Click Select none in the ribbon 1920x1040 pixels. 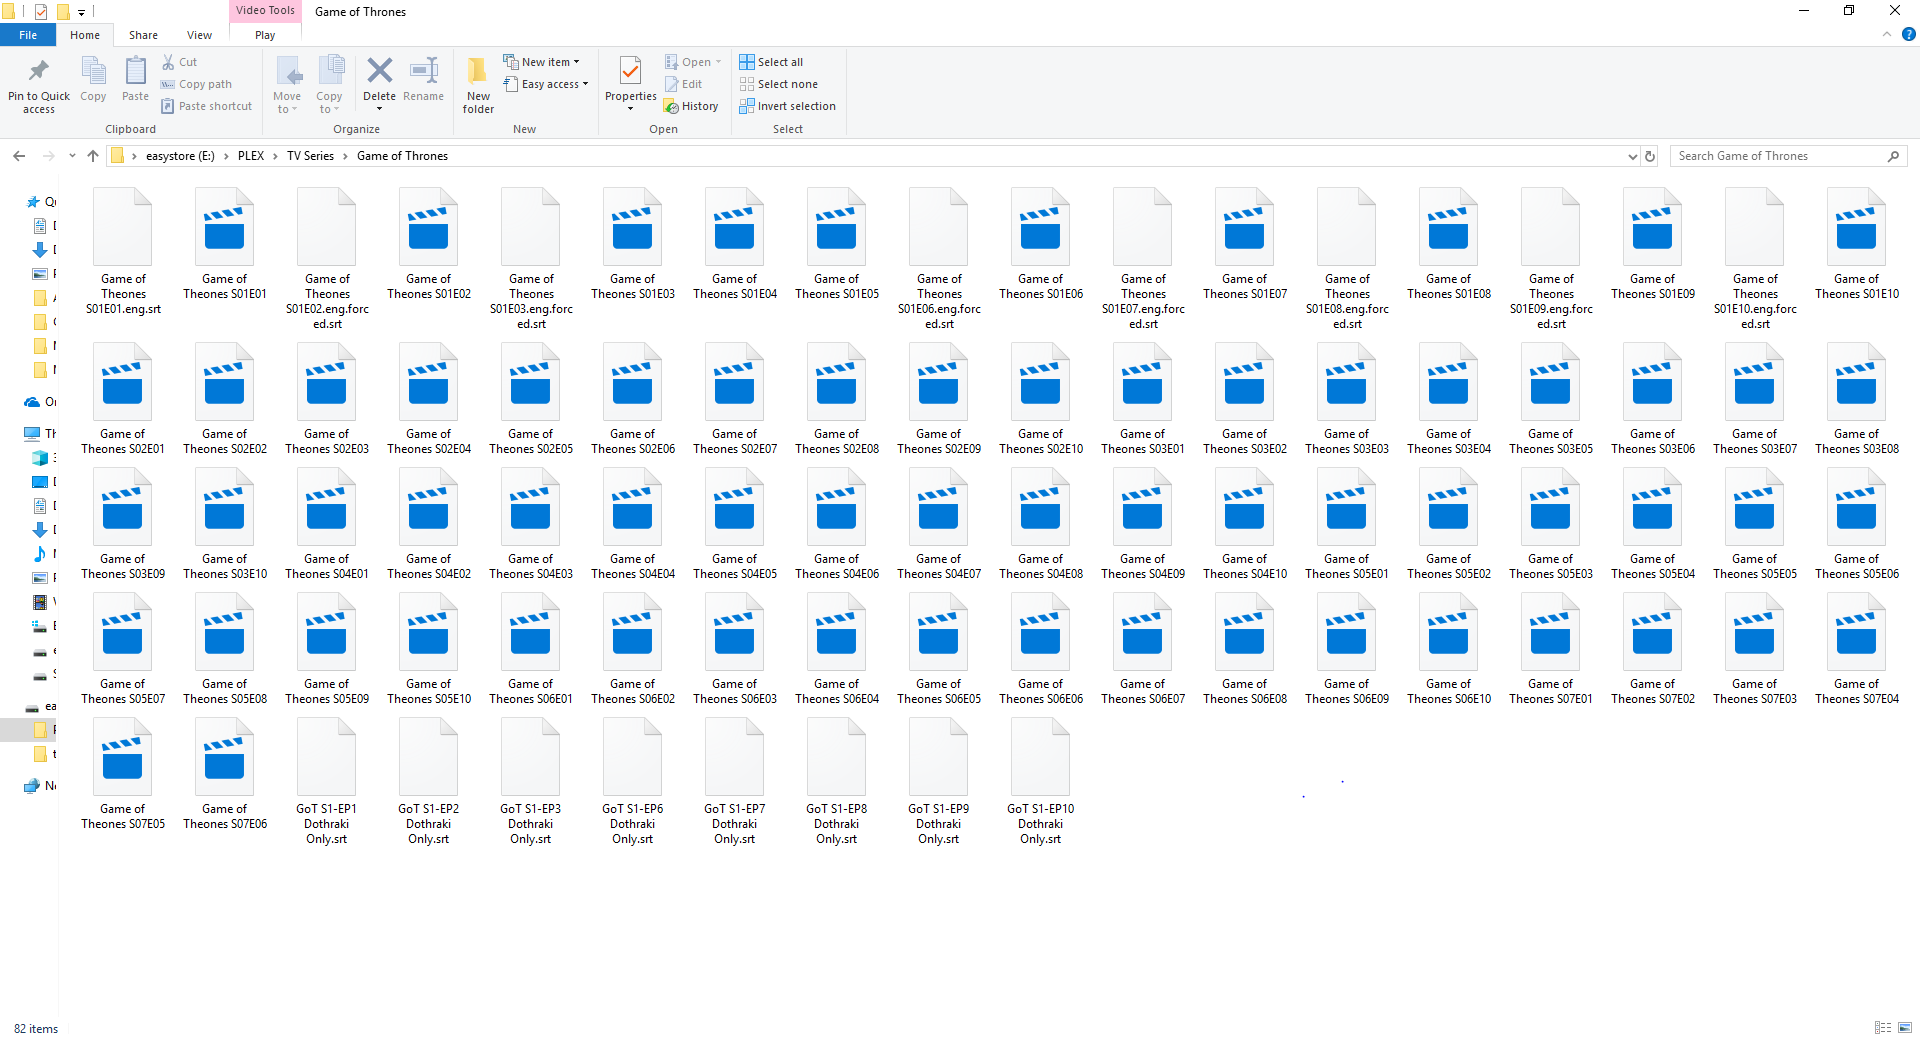(x=779, y=84)
